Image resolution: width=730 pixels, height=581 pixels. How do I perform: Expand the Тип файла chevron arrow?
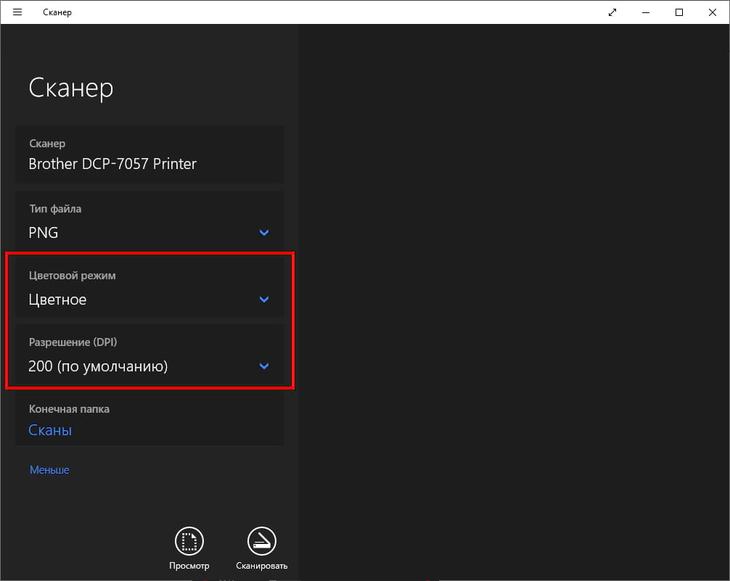[264, 233]
